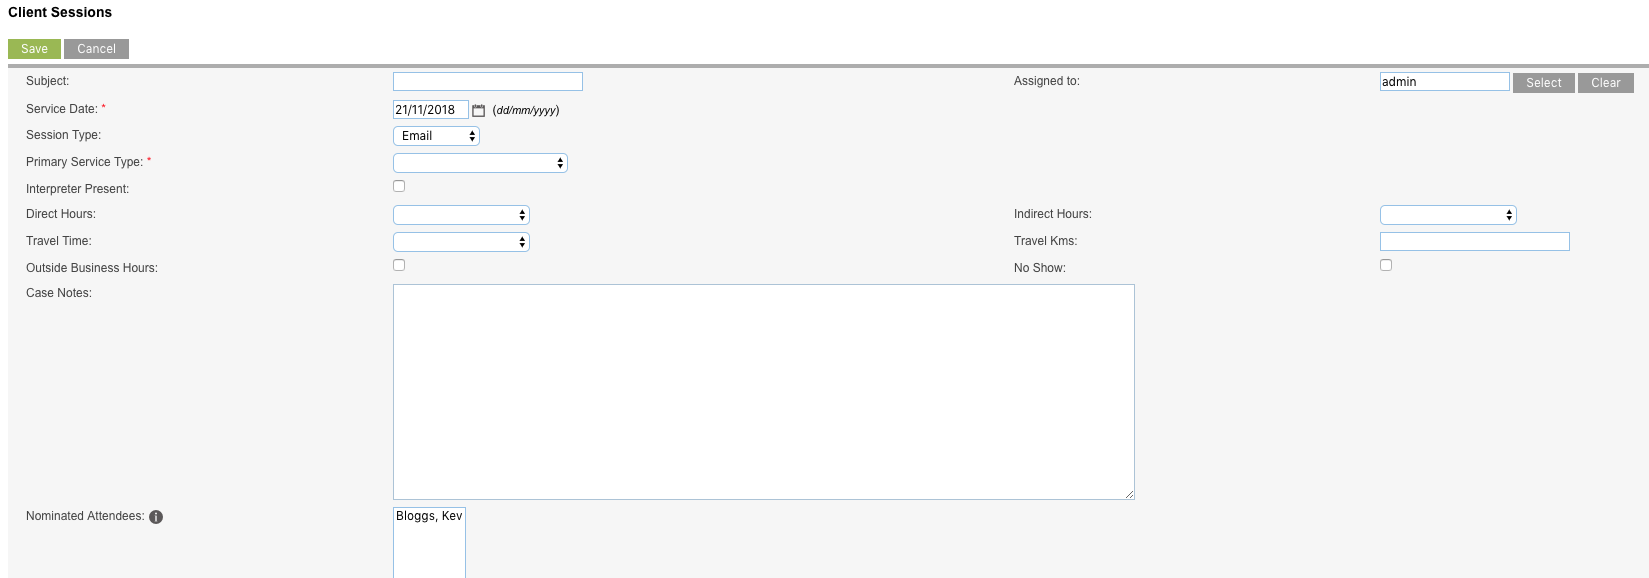Screen dimensions: 1649x578
Task: Open the Travel Time dropdown
Action: 461,242
